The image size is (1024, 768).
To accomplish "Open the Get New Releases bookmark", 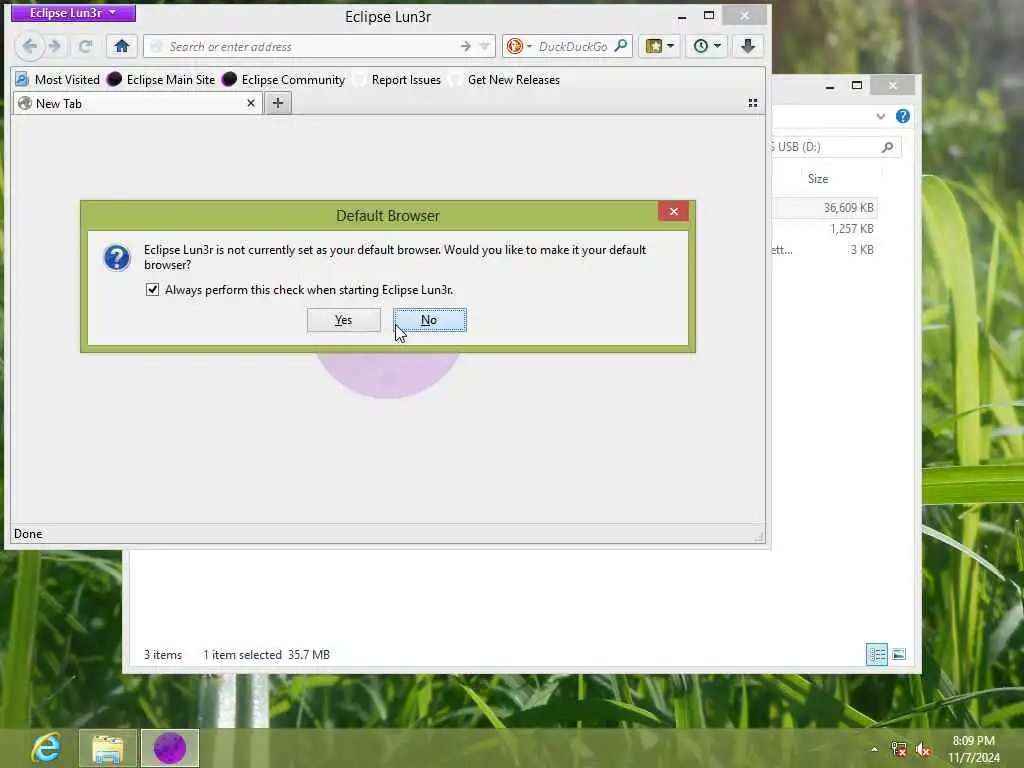I will click(x=505, y=80).
